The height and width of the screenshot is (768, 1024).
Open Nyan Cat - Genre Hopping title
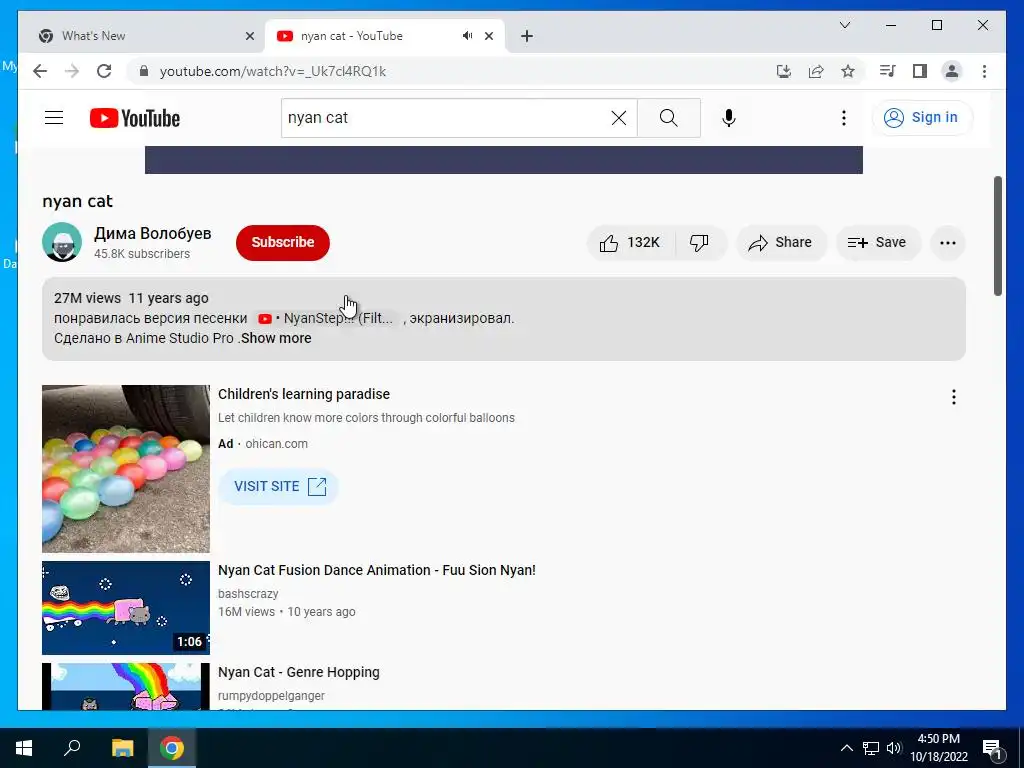(298, 672)
